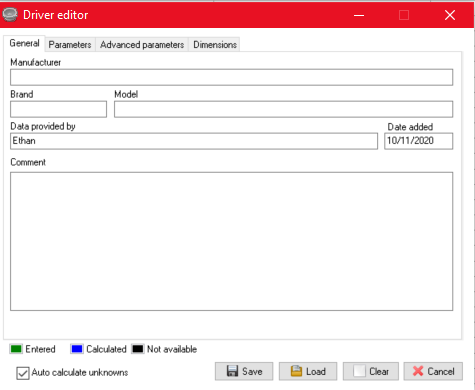Screen dimensions: 475x390
Task: Click the Data provided by label
Action: [43, 126]
